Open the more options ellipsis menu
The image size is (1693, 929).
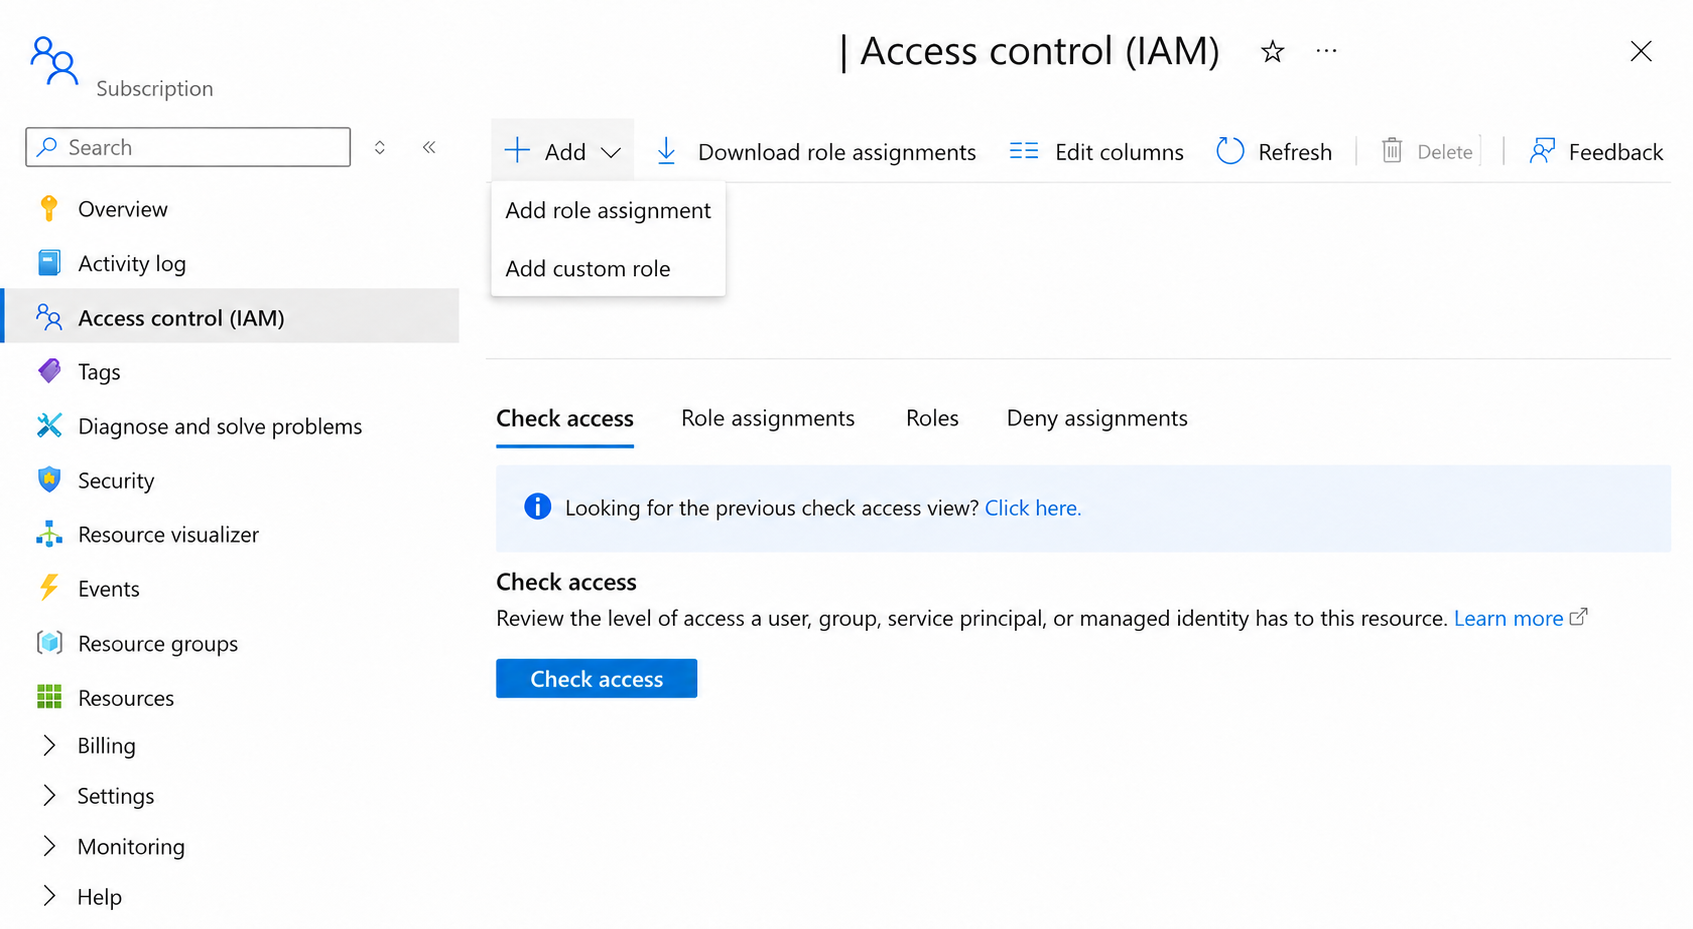[1326, 50]
